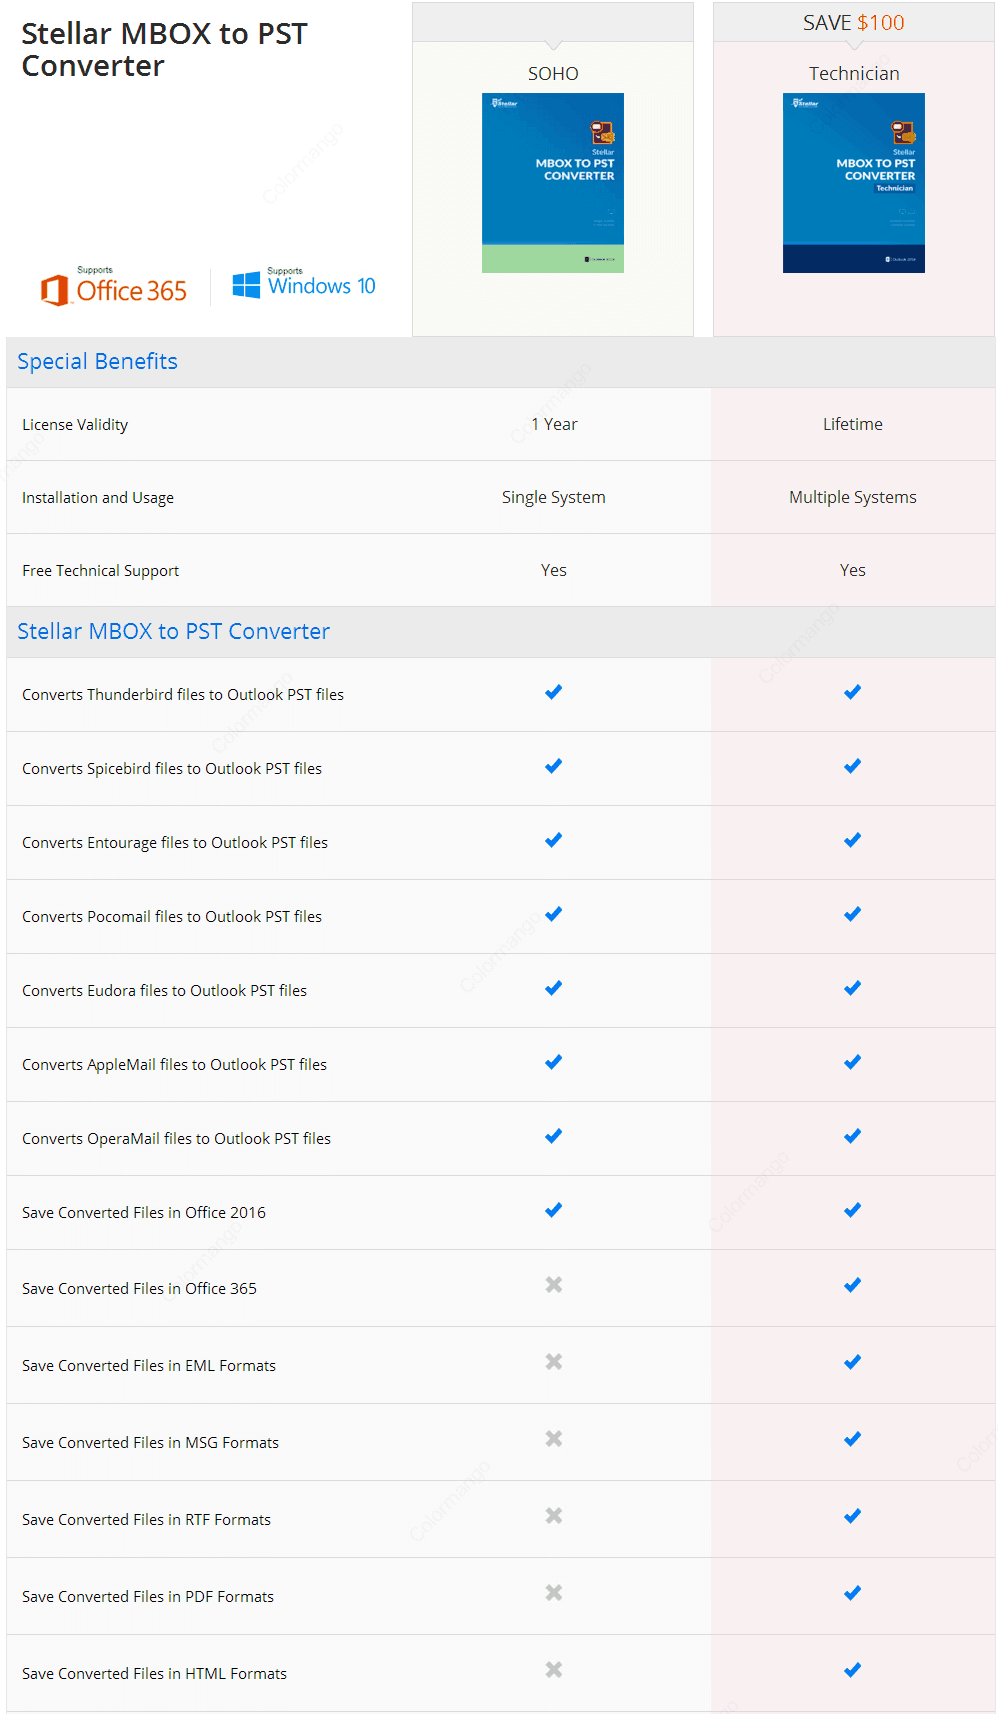Click SOHO cross mark for RTF Formats
This screenshot has height=1714, width=998.
(x=553, y=1516)
